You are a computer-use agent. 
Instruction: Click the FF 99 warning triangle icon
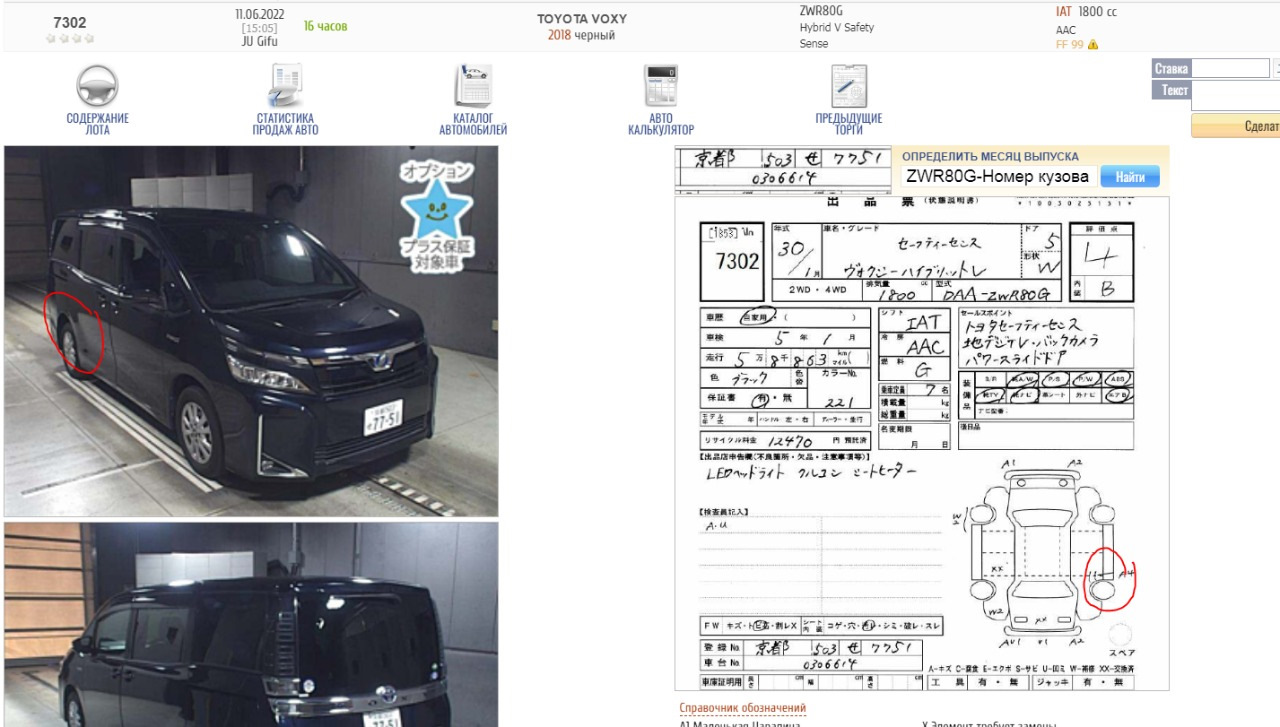click(1093, 45)
